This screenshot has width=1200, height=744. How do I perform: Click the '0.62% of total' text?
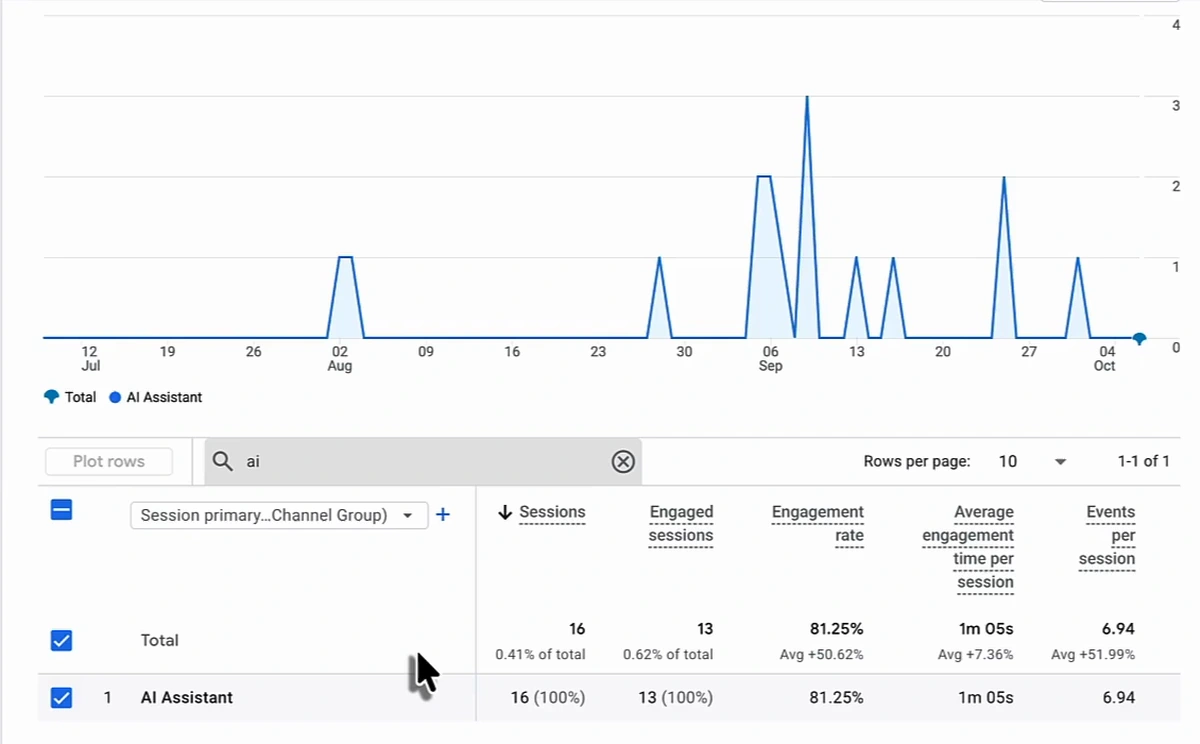point(668,654)
